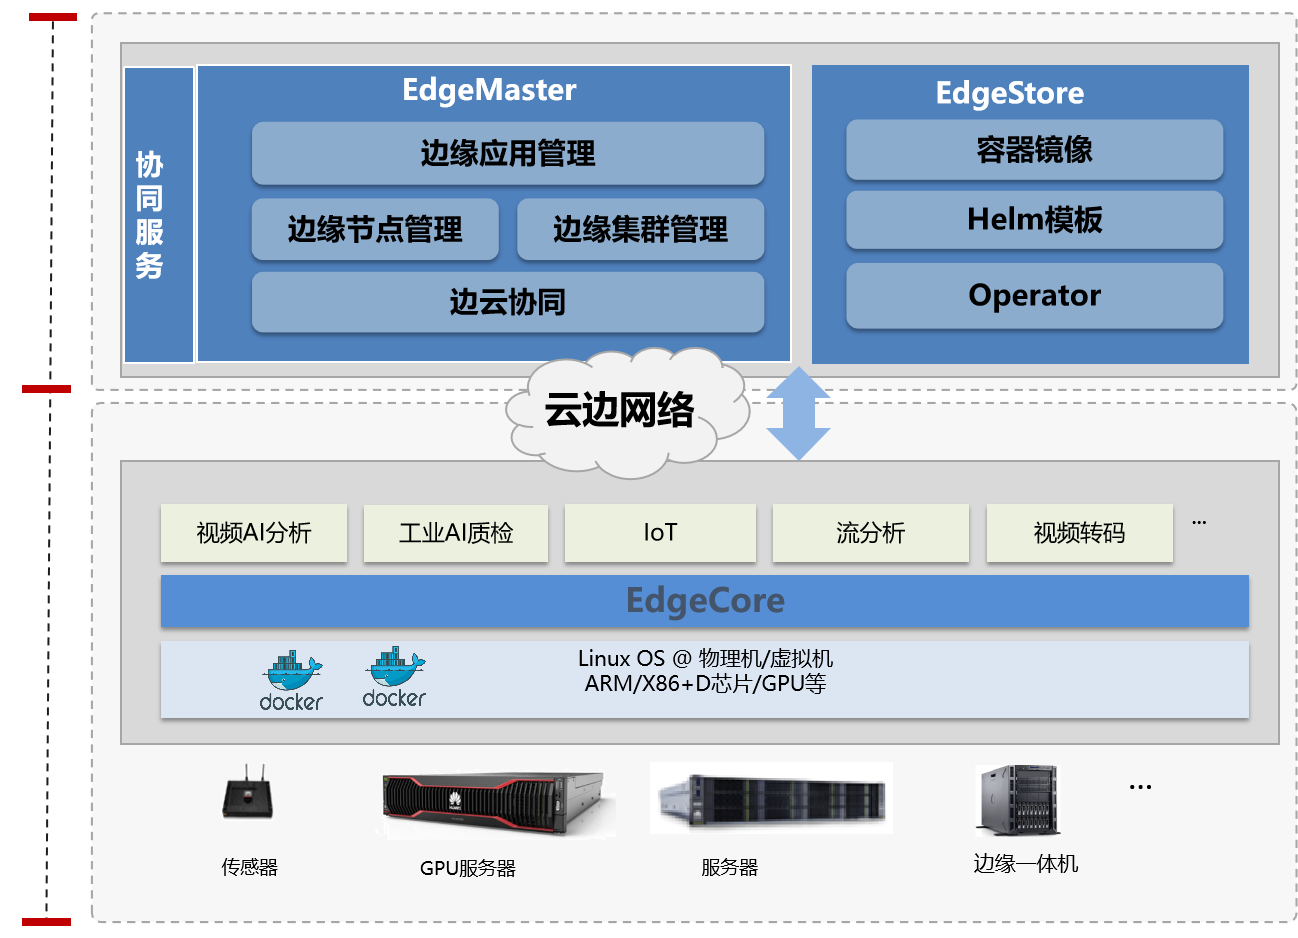The image size is (1298, 938).
Task: Select the GPU服务器 red-trimmed server image
Action: [x=494, y=804]
